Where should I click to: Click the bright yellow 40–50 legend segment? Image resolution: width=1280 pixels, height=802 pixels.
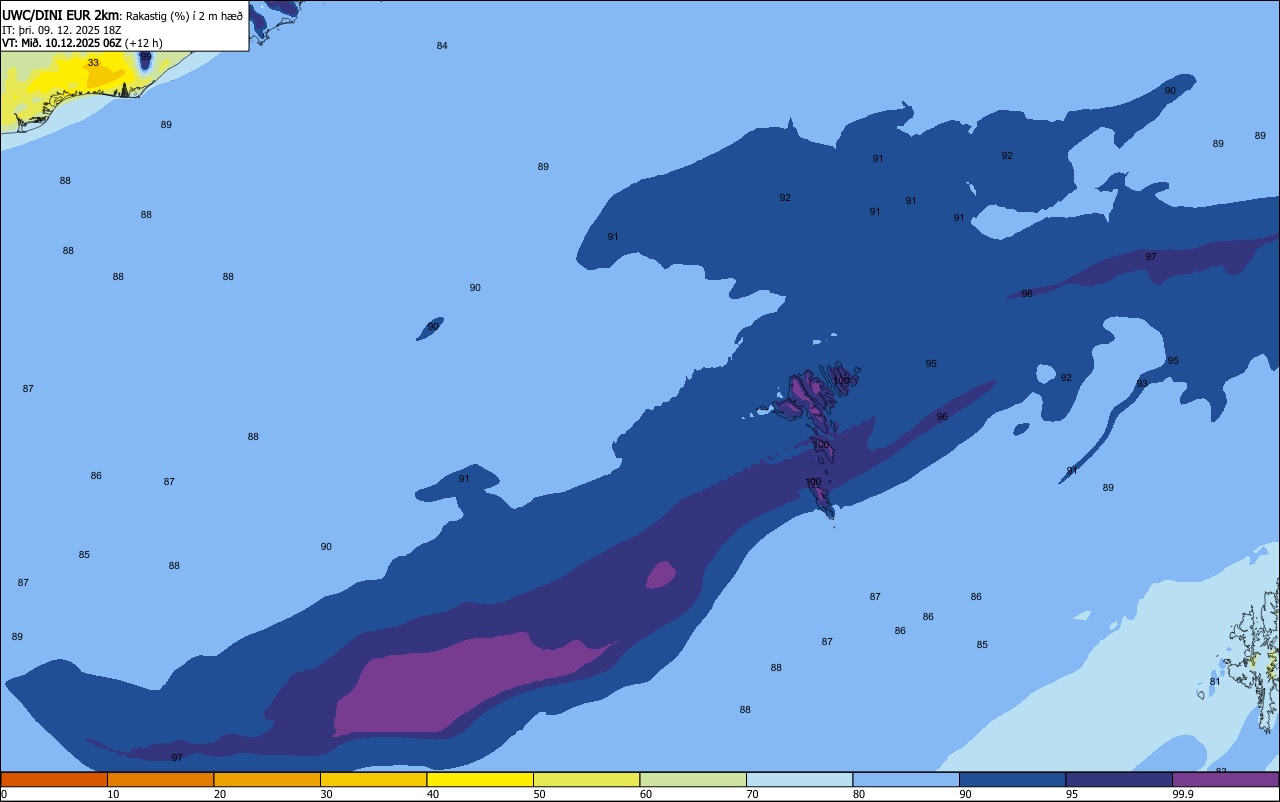pos(480,779)
